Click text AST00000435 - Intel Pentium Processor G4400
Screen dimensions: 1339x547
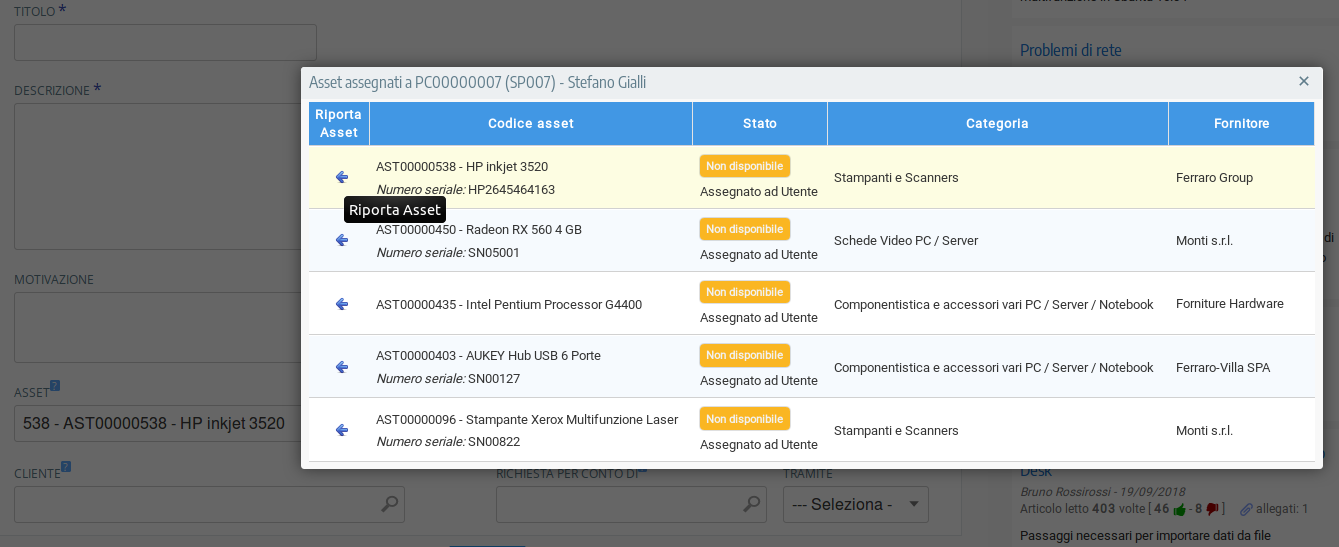point(509,305)
